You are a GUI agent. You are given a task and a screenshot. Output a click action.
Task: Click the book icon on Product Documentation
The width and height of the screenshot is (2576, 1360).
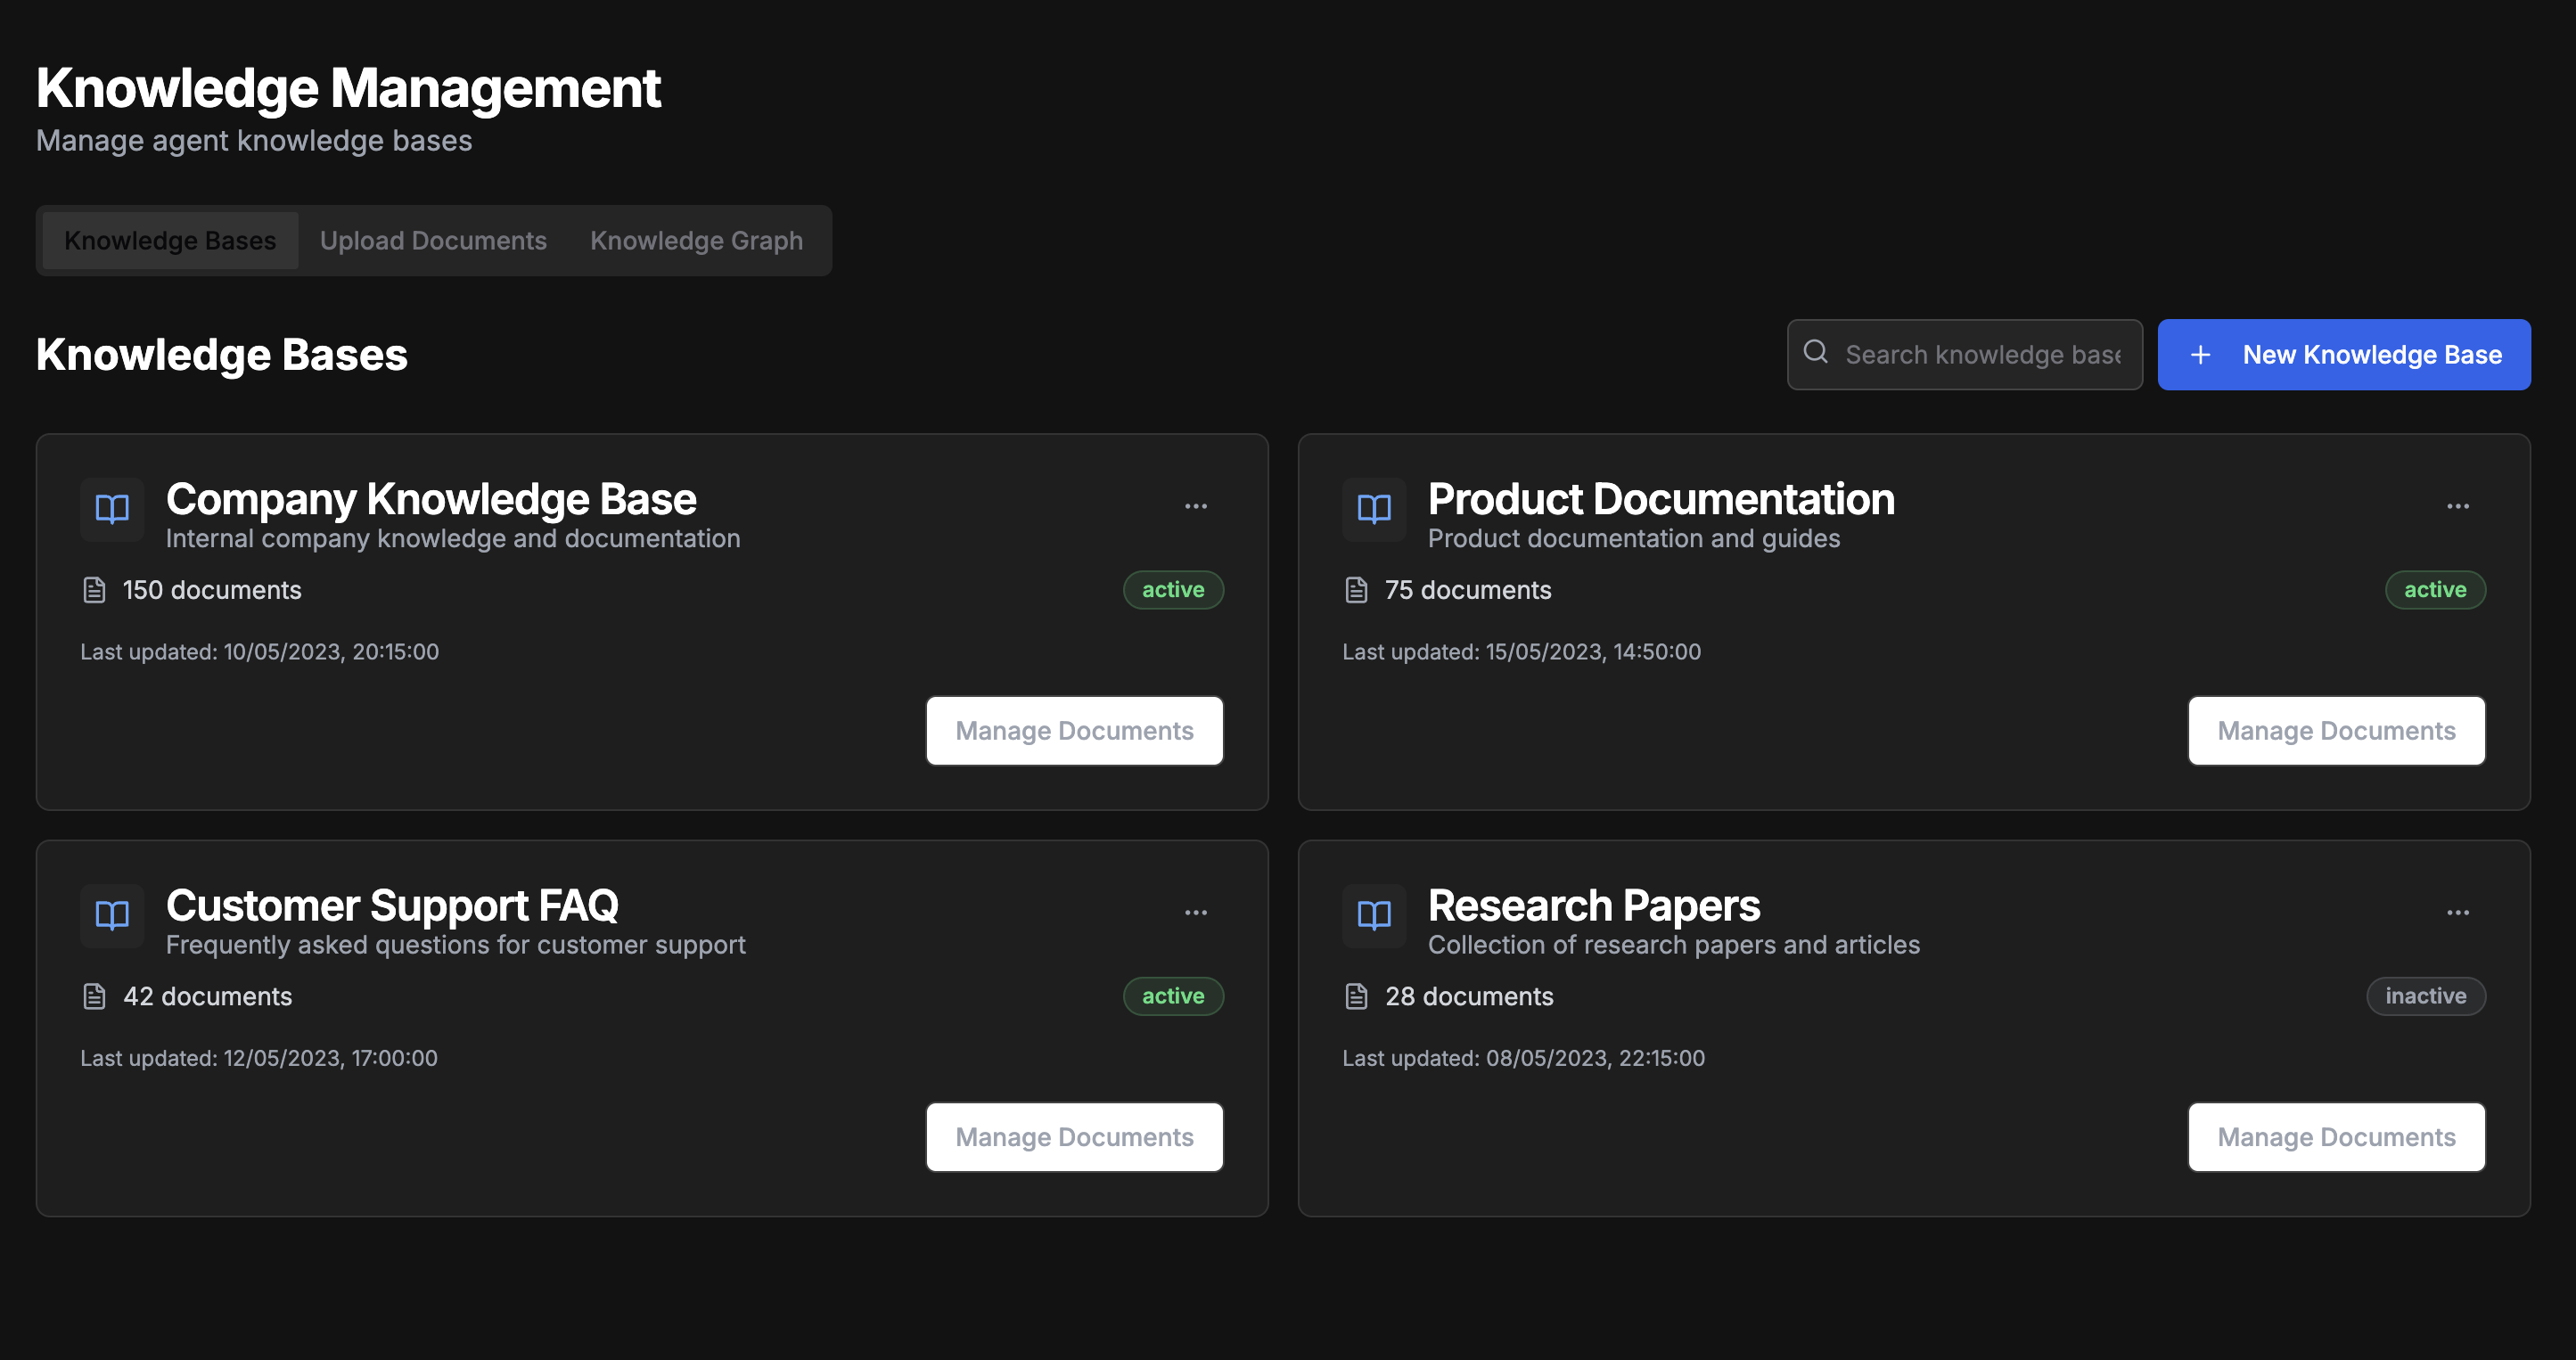[1373, 509]
